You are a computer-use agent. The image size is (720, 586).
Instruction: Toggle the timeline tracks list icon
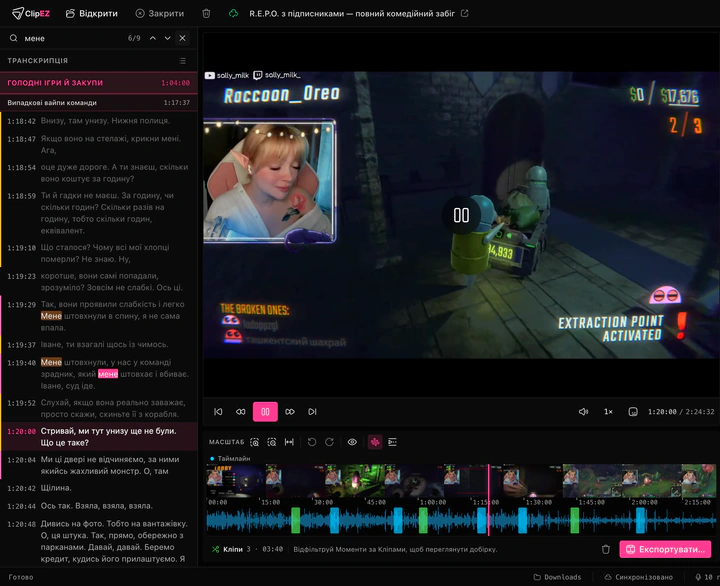point(392,442)
